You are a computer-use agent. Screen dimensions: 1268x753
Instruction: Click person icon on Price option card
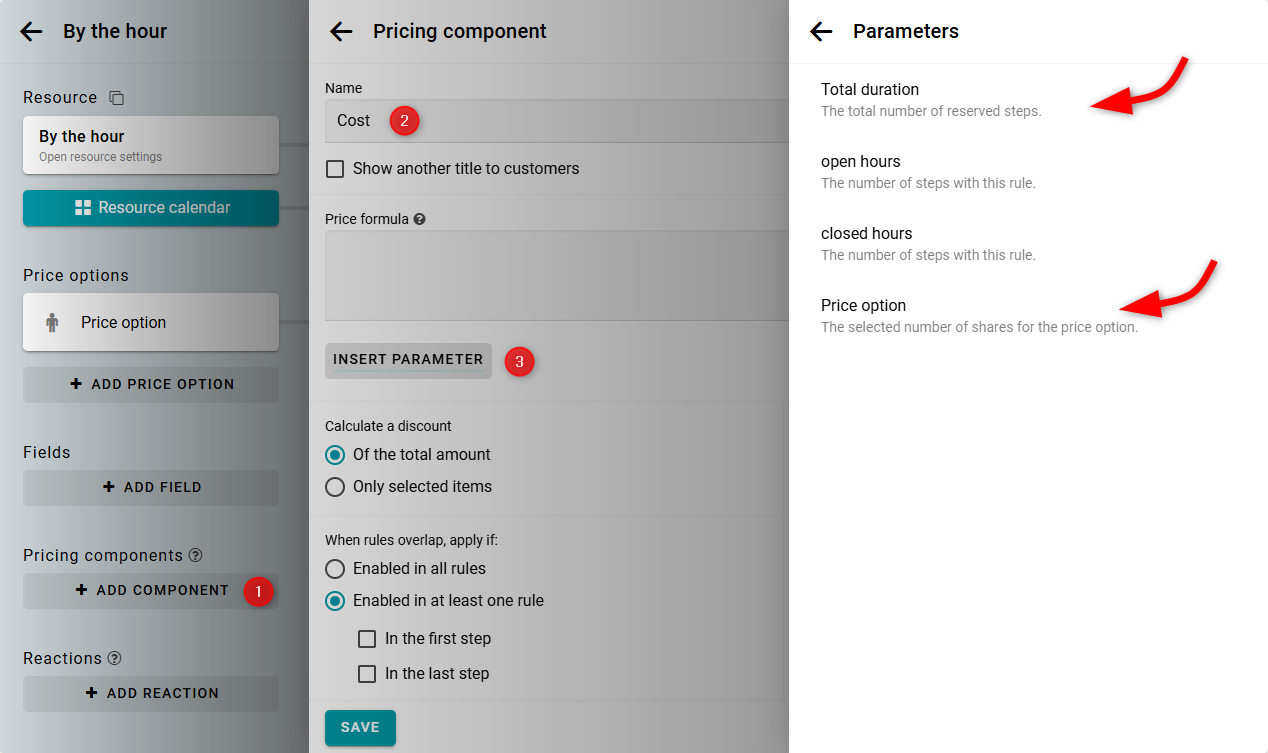[52, 323]
